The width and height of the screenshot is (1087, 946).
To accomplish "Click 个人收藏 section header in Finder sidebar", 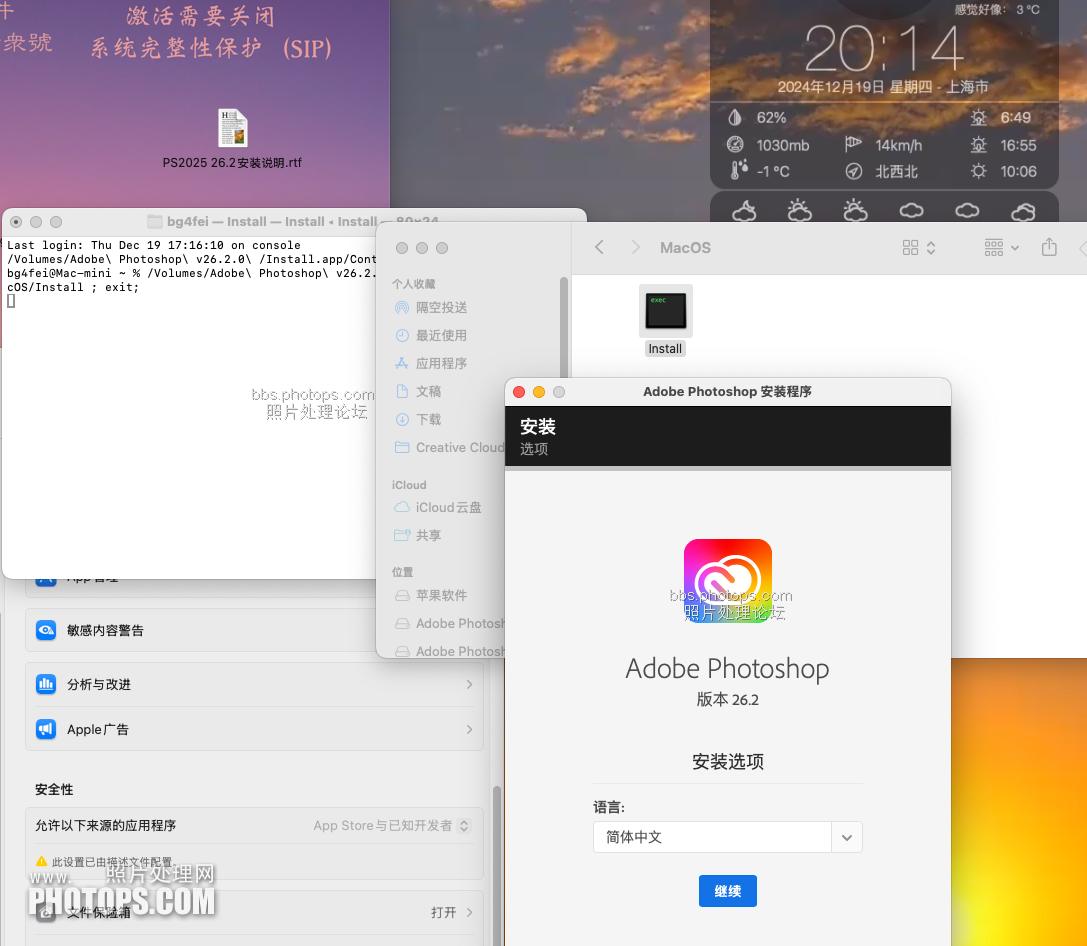I will click(414, 284).
